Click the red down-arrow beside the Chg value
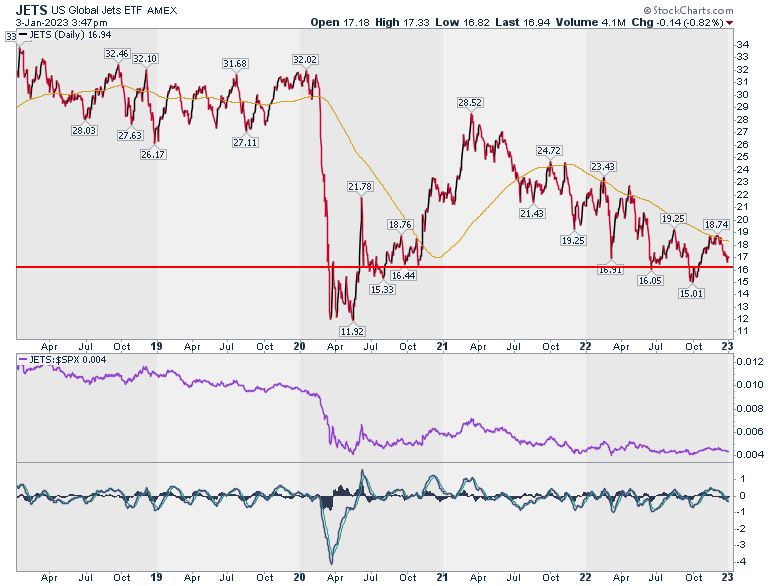 [x=729, y=23]
